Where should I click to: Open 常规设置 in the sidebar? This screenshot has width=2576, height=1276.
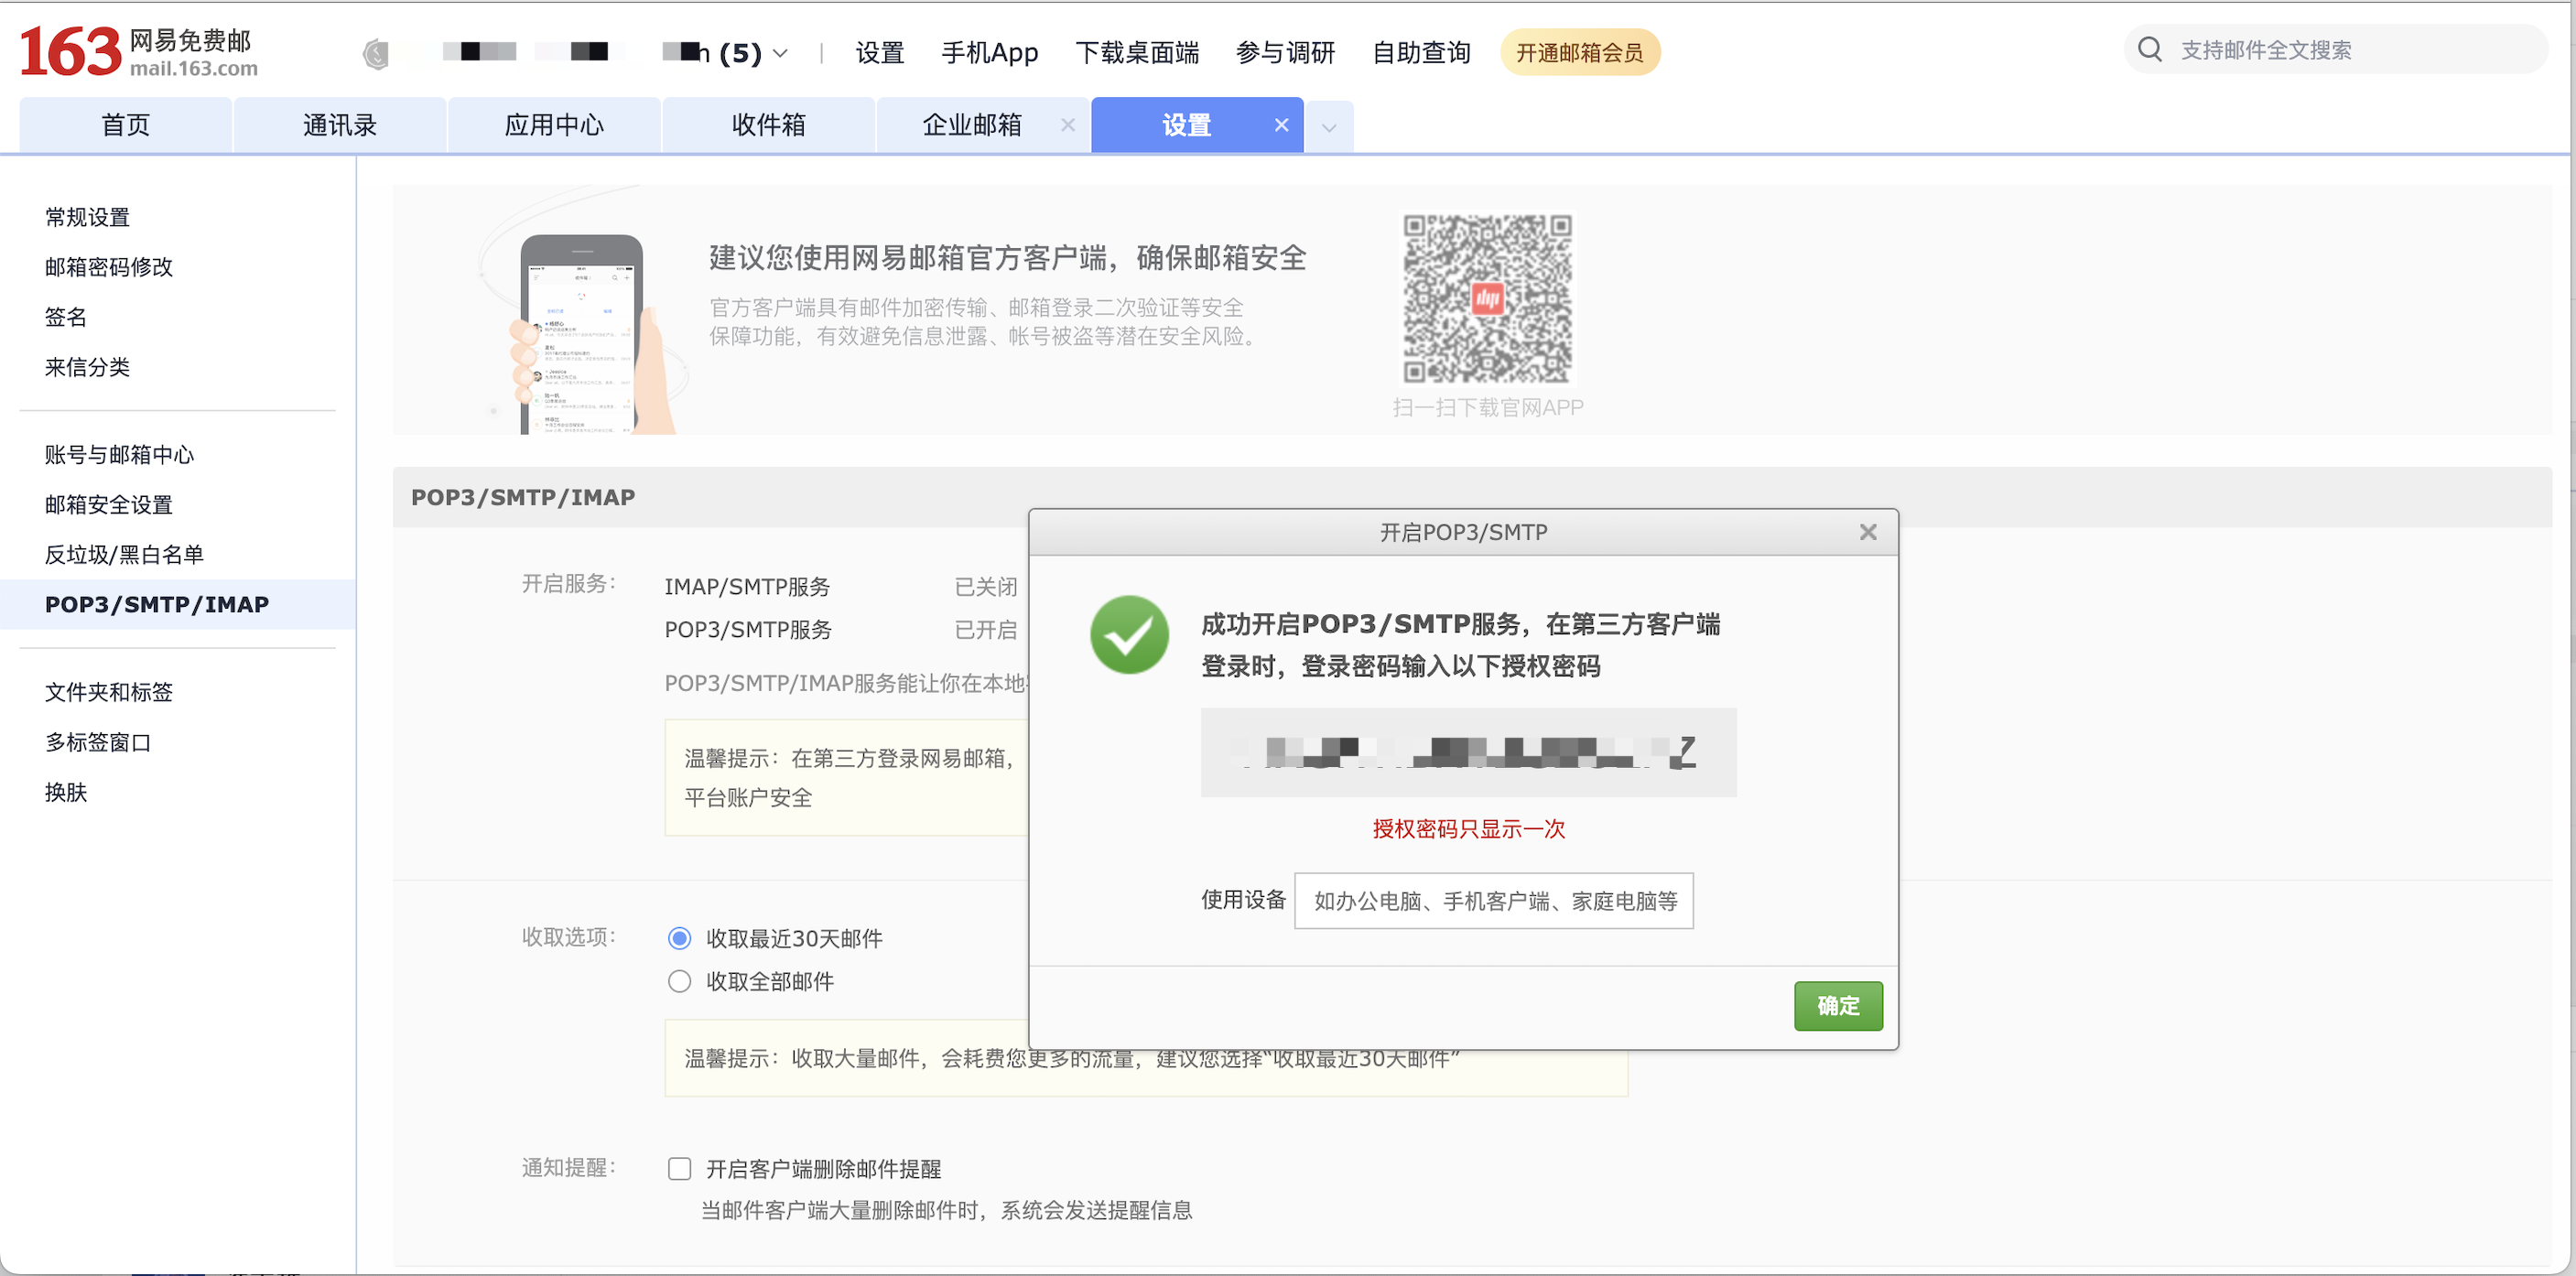[88, 217]
